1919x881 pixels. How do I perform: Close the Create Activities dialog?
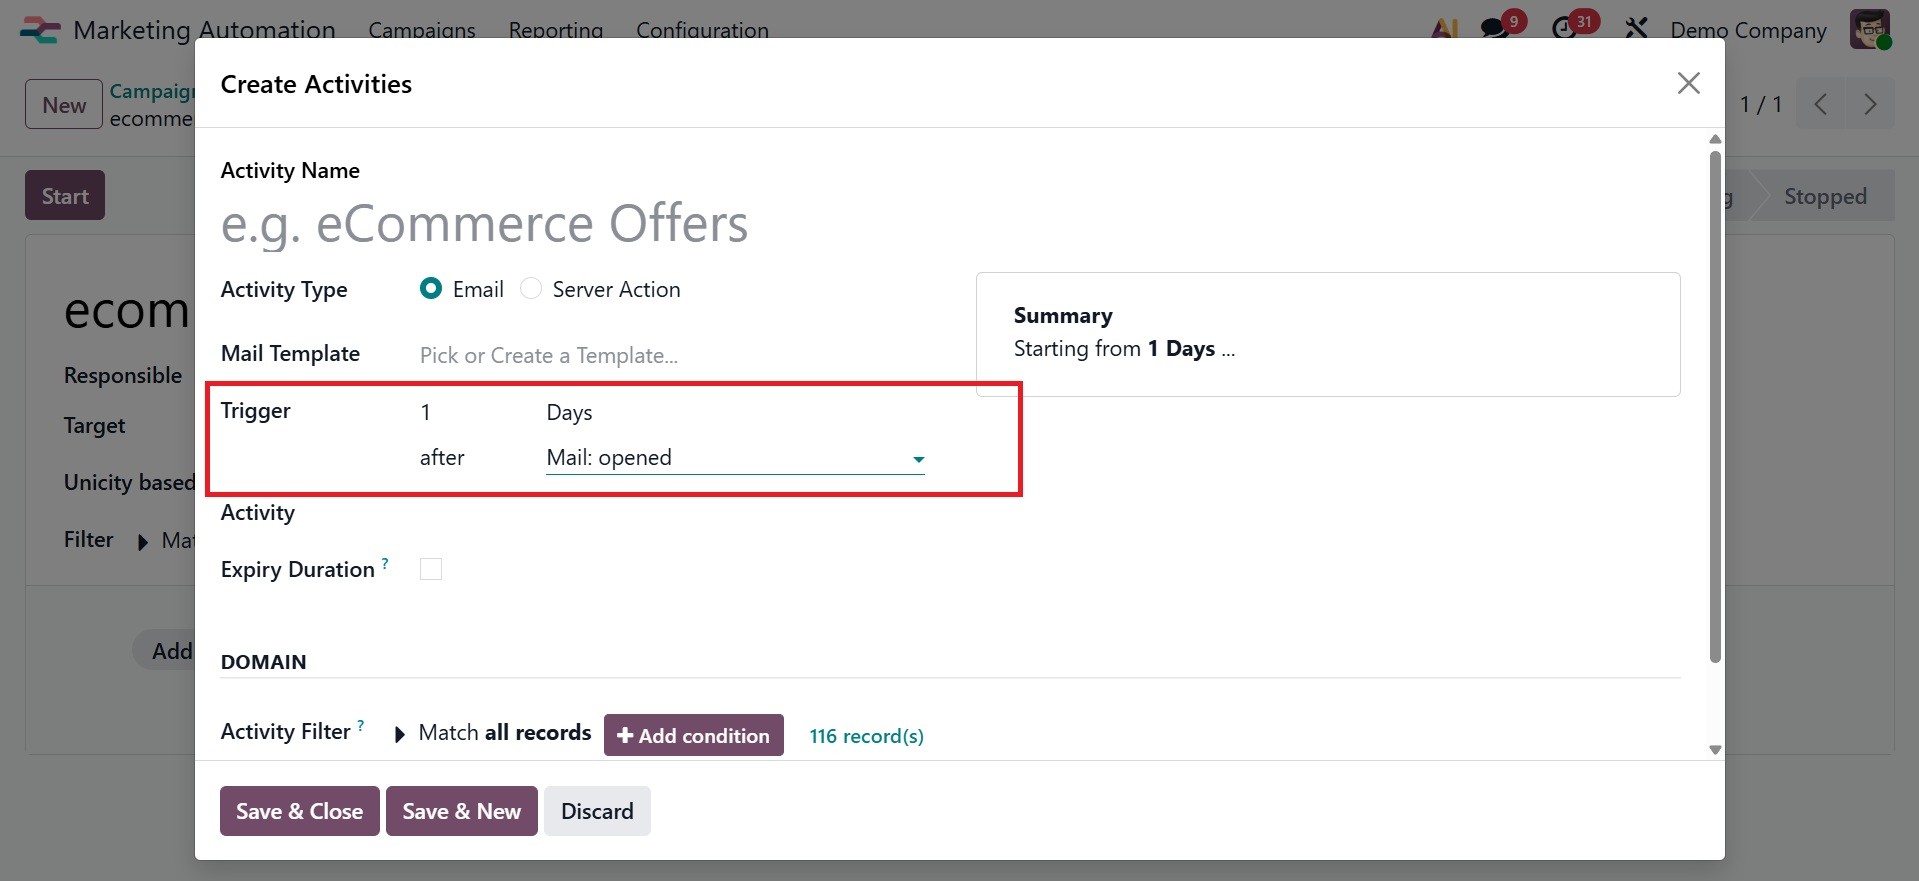click(1688, 84)
